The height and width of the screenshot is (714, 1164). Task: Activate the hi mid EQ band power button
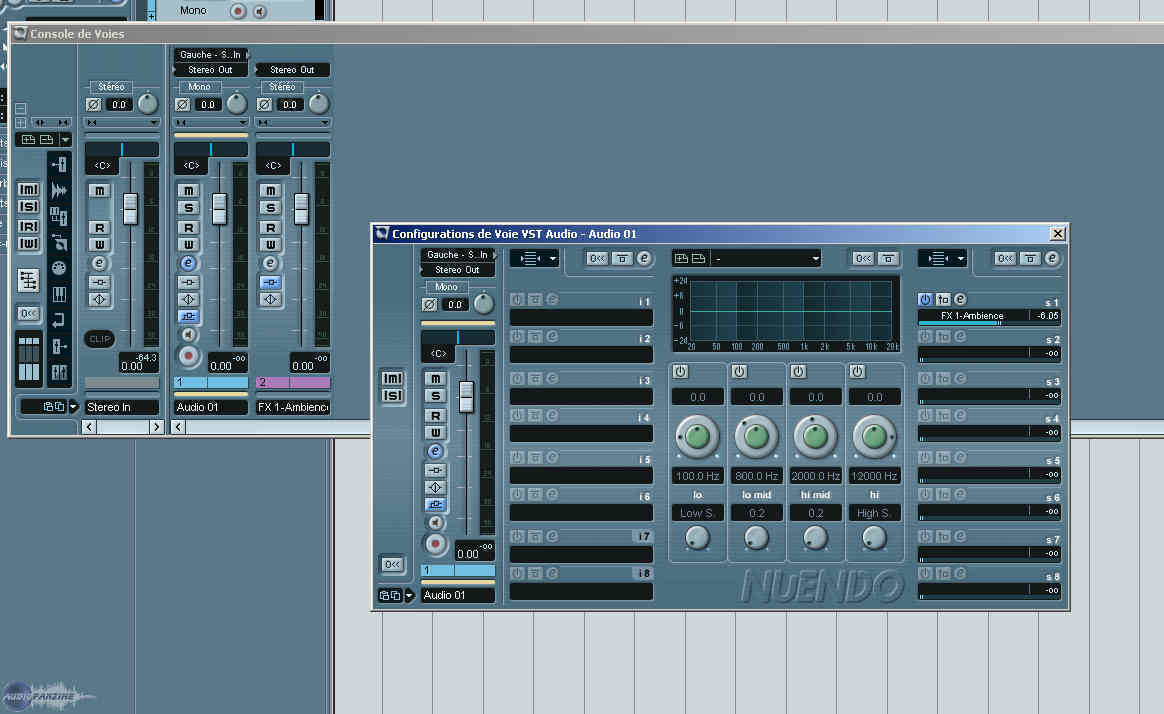click(x=798, y=371)
